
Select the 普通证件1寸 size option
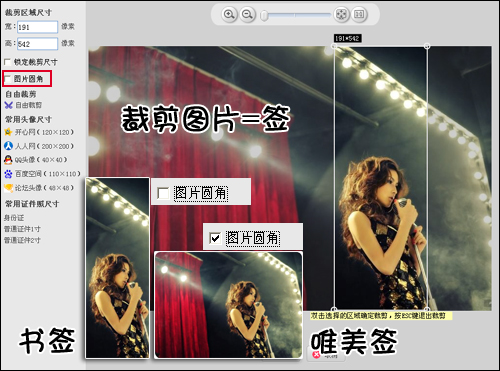[x=22, y=229]
